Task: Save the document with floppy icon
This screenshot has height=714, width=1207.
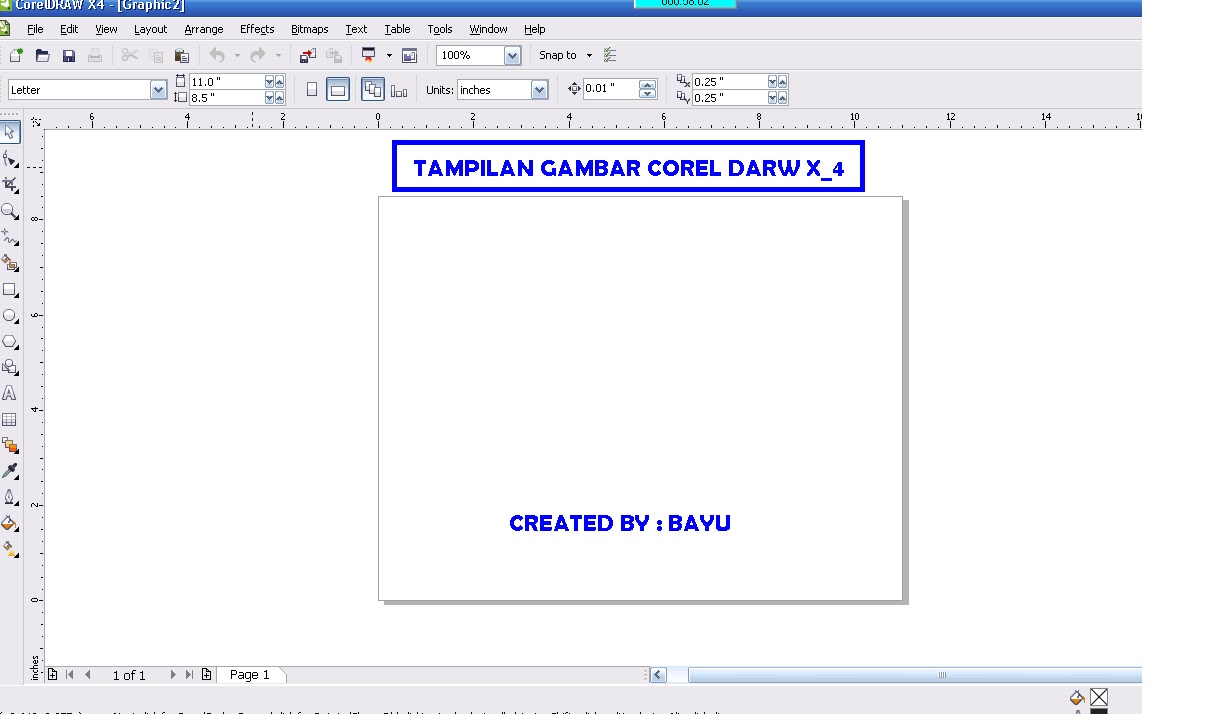Action: click(x=68, y=55)
